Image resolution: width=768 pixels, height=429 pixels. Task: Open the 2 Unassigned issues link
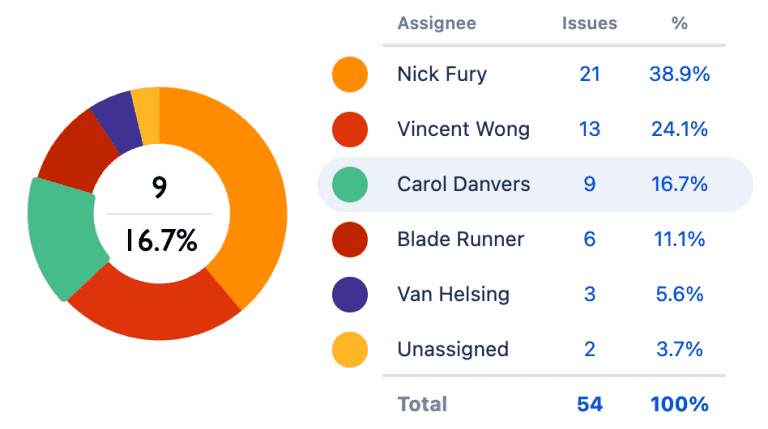(589, 349)
